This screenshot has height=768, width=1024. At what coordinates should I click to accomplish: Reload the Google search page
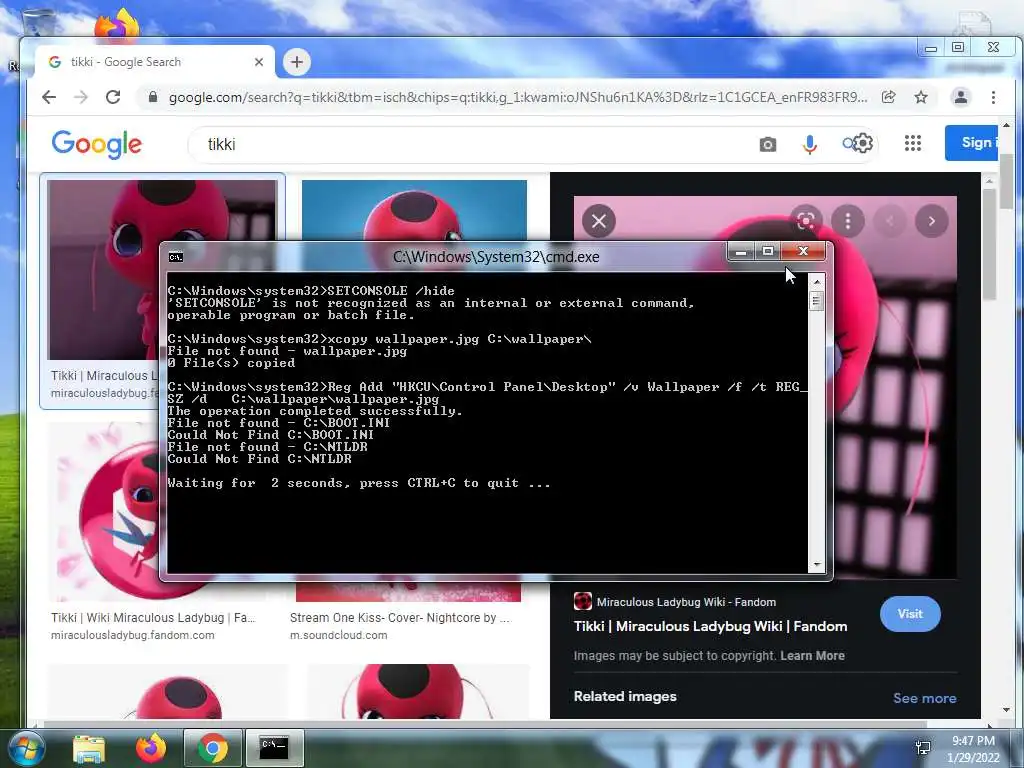[113, 97]
